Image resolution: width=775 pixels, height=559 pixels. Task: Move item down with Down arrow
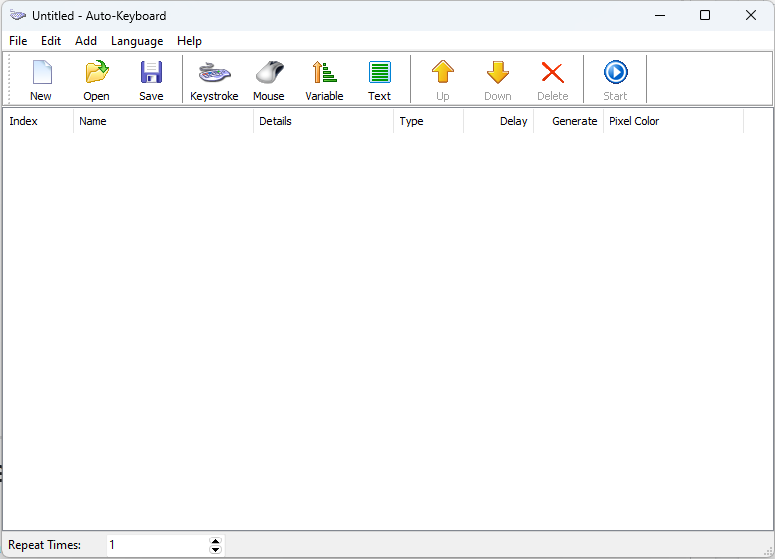tap(497, 80)
